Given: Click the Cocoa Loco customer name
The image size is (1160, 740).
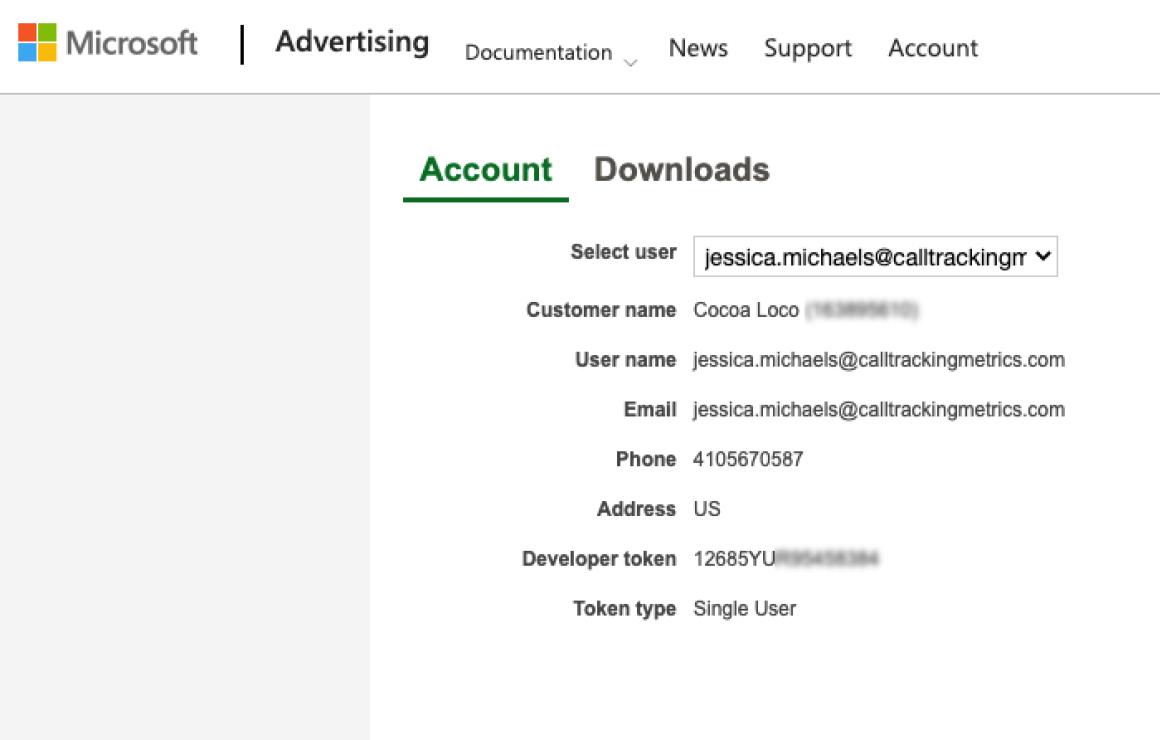Looking at the screenshot, I should pos(746,310).
